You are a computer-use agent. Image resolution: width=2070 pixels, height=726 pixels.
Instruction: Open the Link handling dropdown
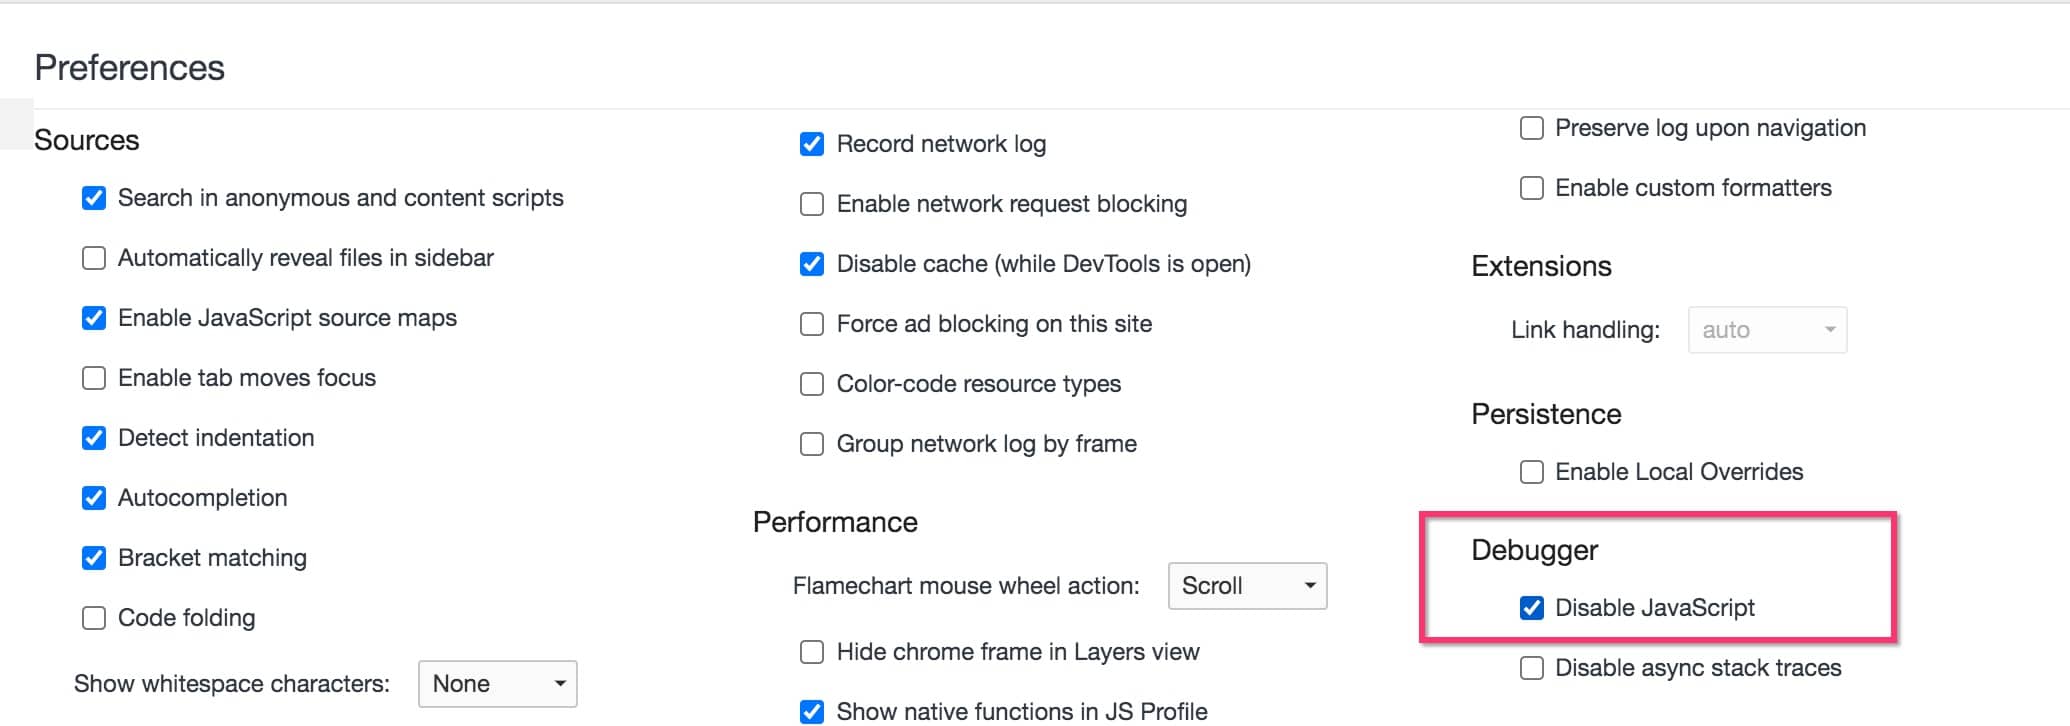pos(1767,329)
